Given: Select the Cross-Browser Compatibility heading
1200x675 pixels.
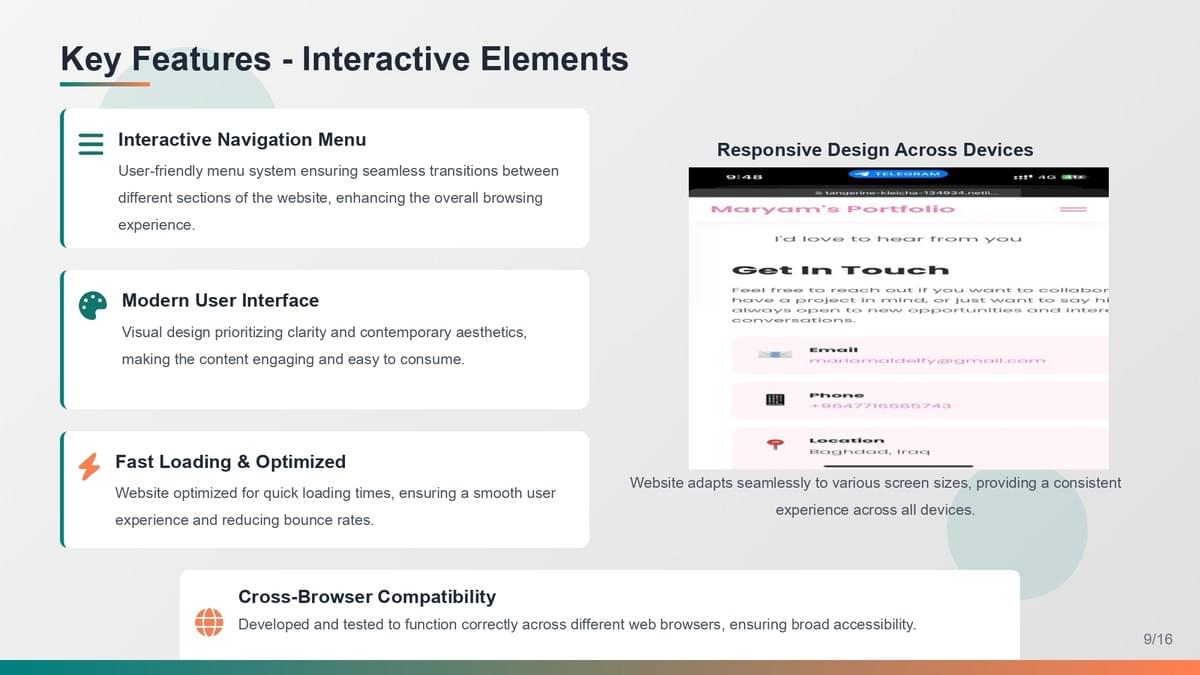Looking at the screenshot, I should [367, 597].
